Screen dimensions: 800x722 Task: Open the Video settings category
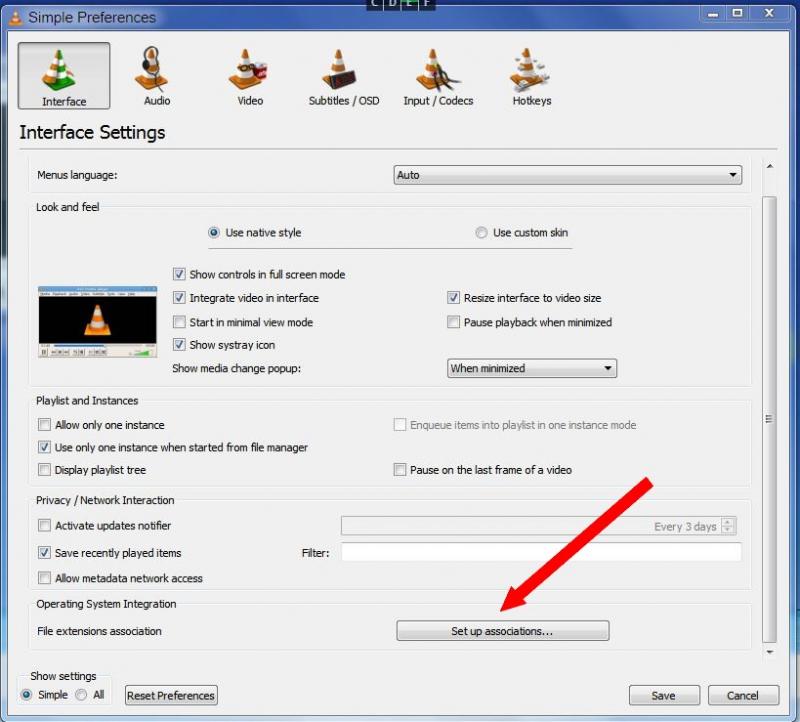(249, 76)
